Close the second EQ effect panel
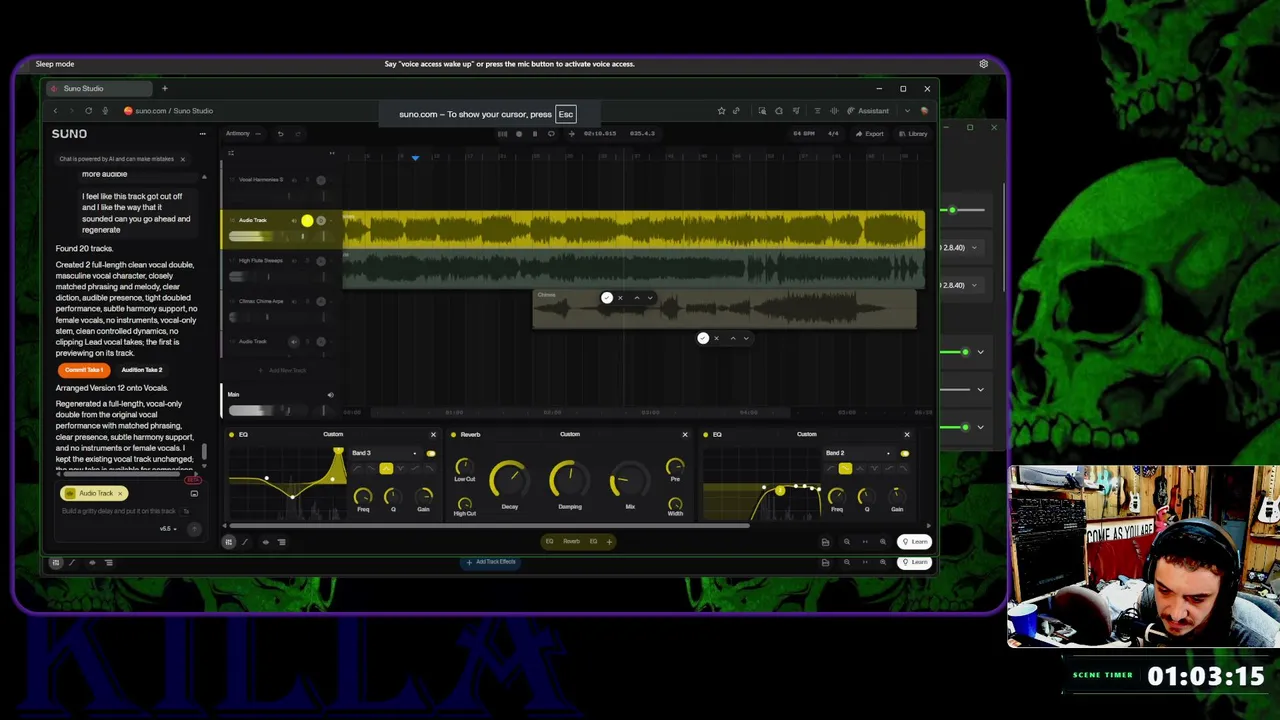 [907, 435]
